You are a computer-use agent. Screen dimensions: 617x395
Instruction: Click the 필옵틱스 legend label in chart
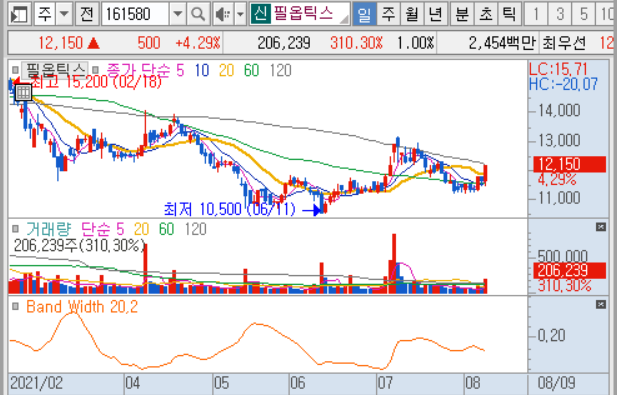pyautogui.click(x=55, y=71)
